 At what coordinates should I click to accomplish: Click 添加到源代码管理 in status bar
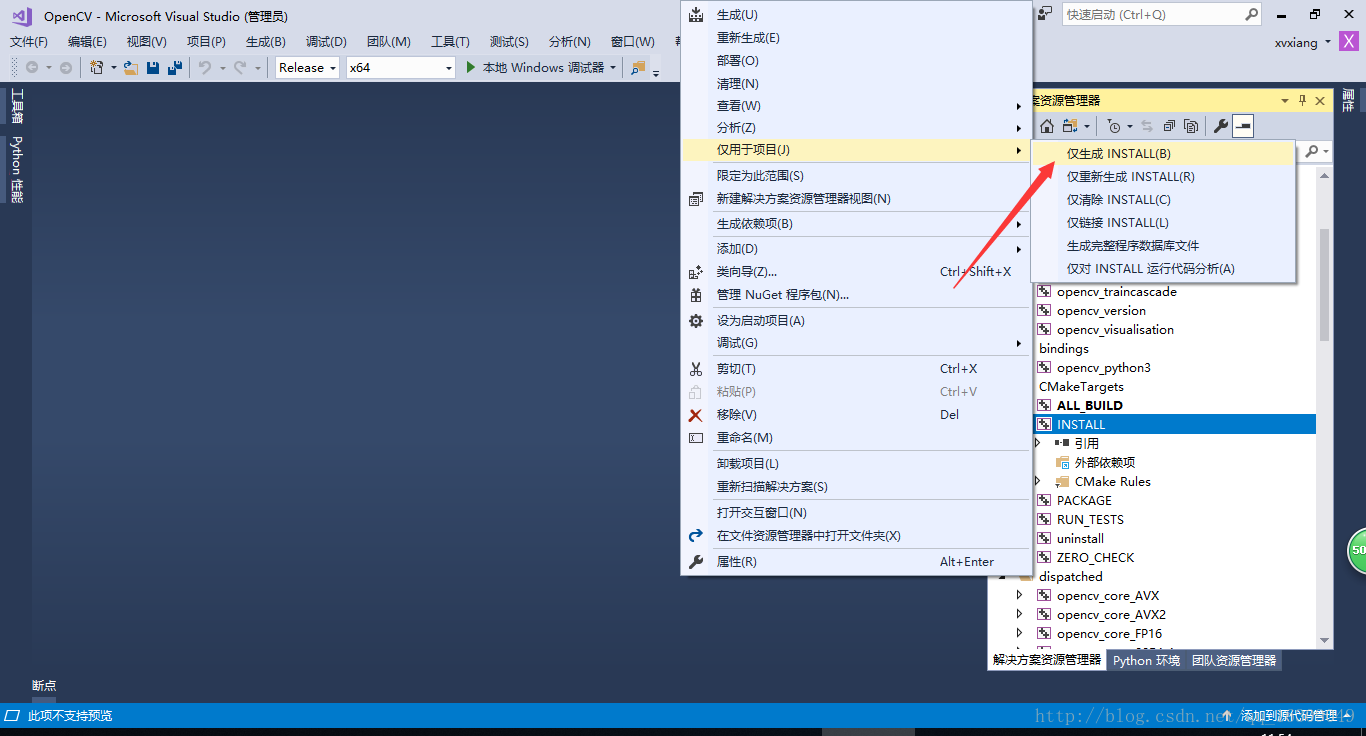(x=1289, y=716)
